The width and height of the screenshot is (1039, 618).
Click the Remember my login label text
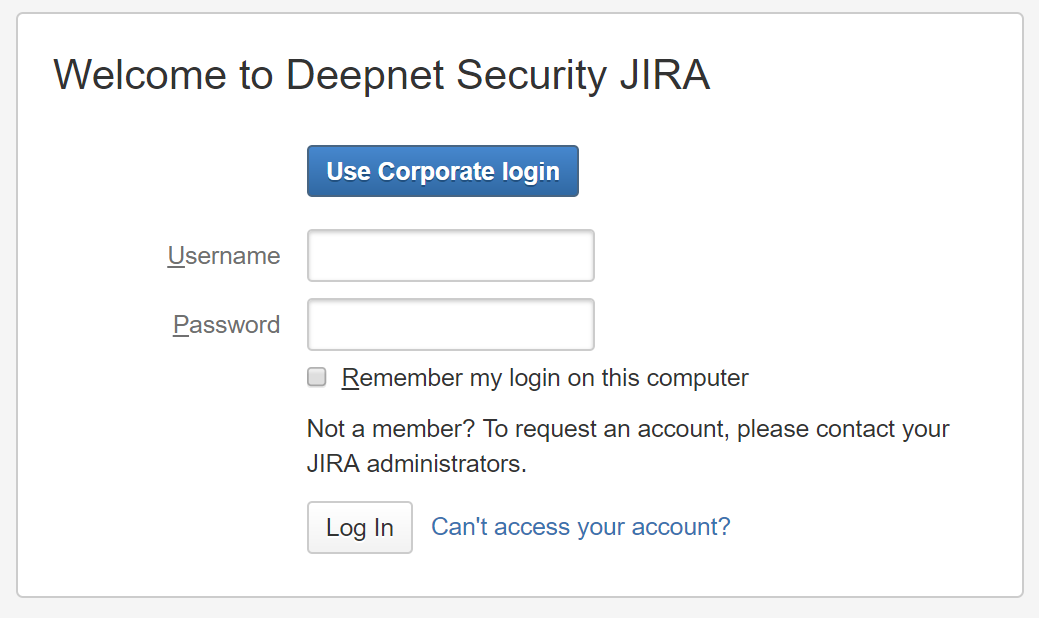tap(545, 378)
